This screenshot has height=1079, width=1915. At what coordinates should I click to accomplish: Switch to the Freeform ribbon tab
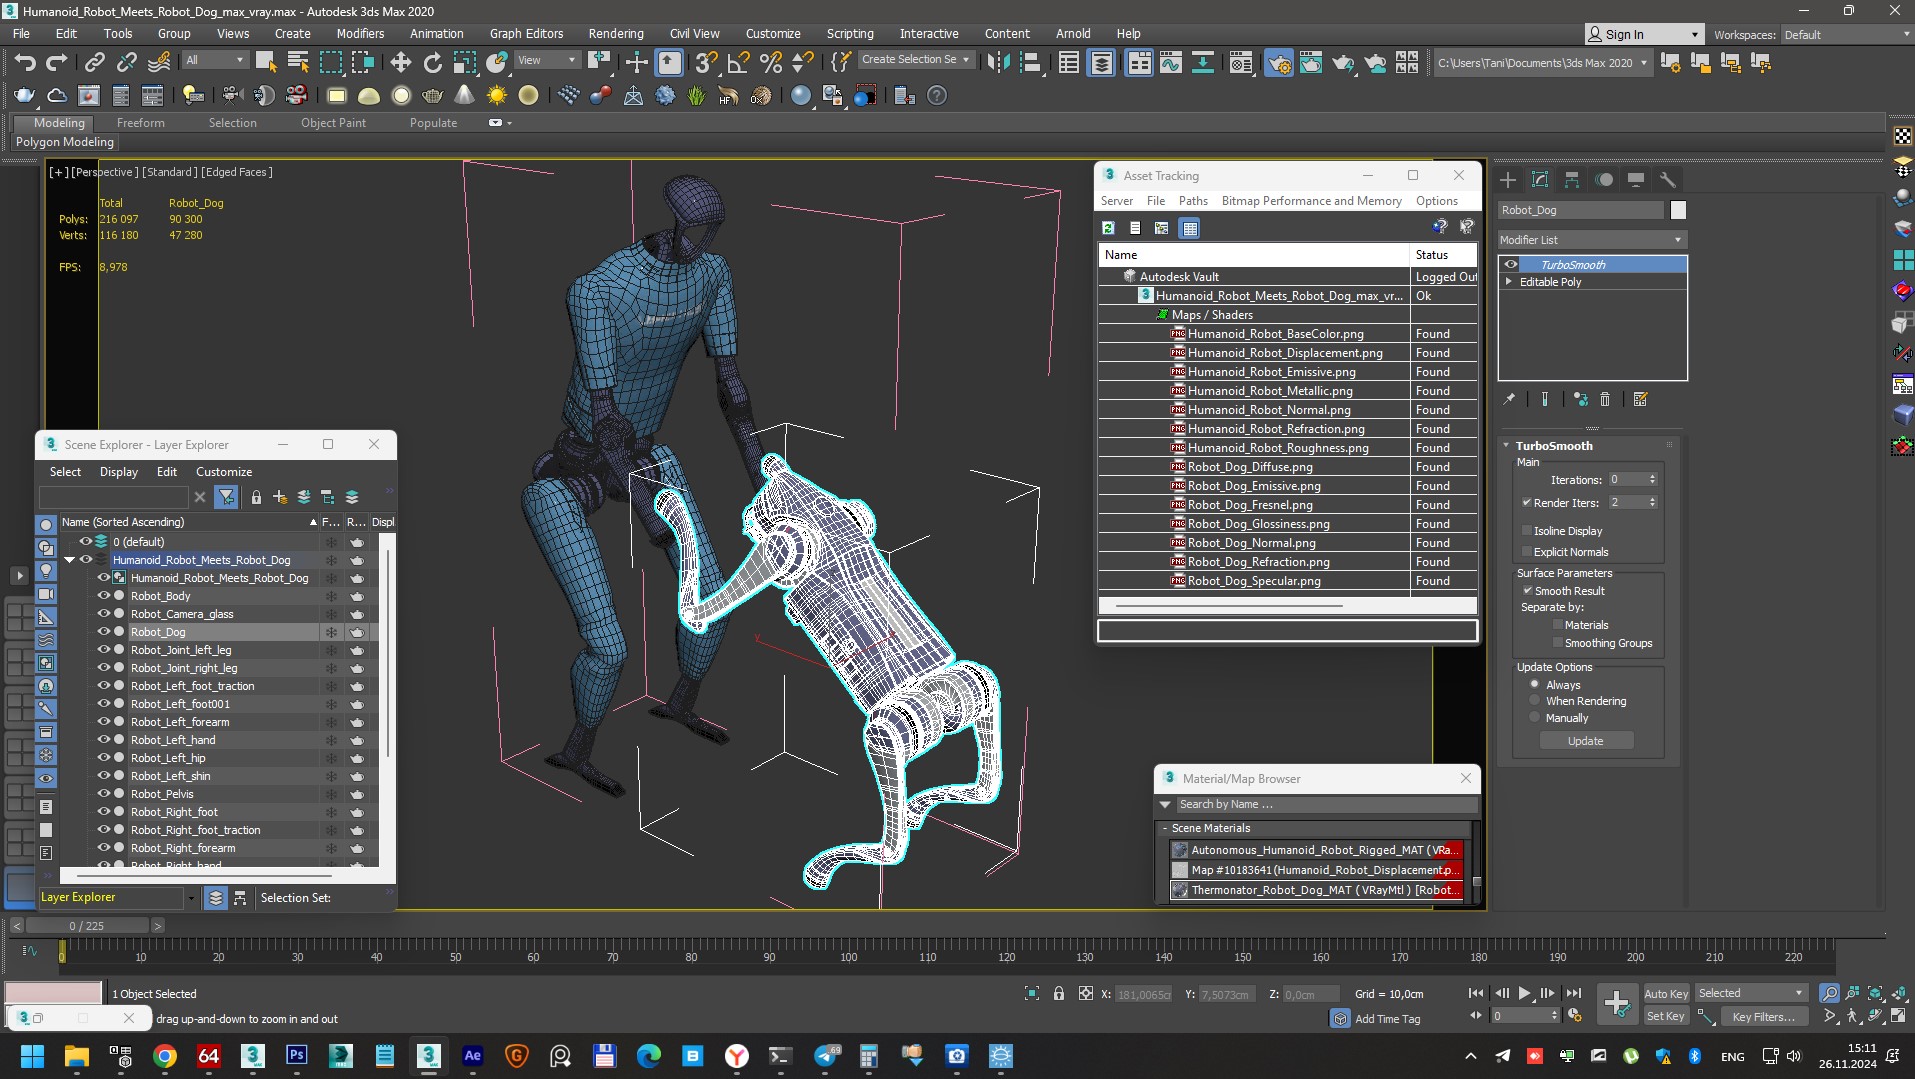pos(140,123)
